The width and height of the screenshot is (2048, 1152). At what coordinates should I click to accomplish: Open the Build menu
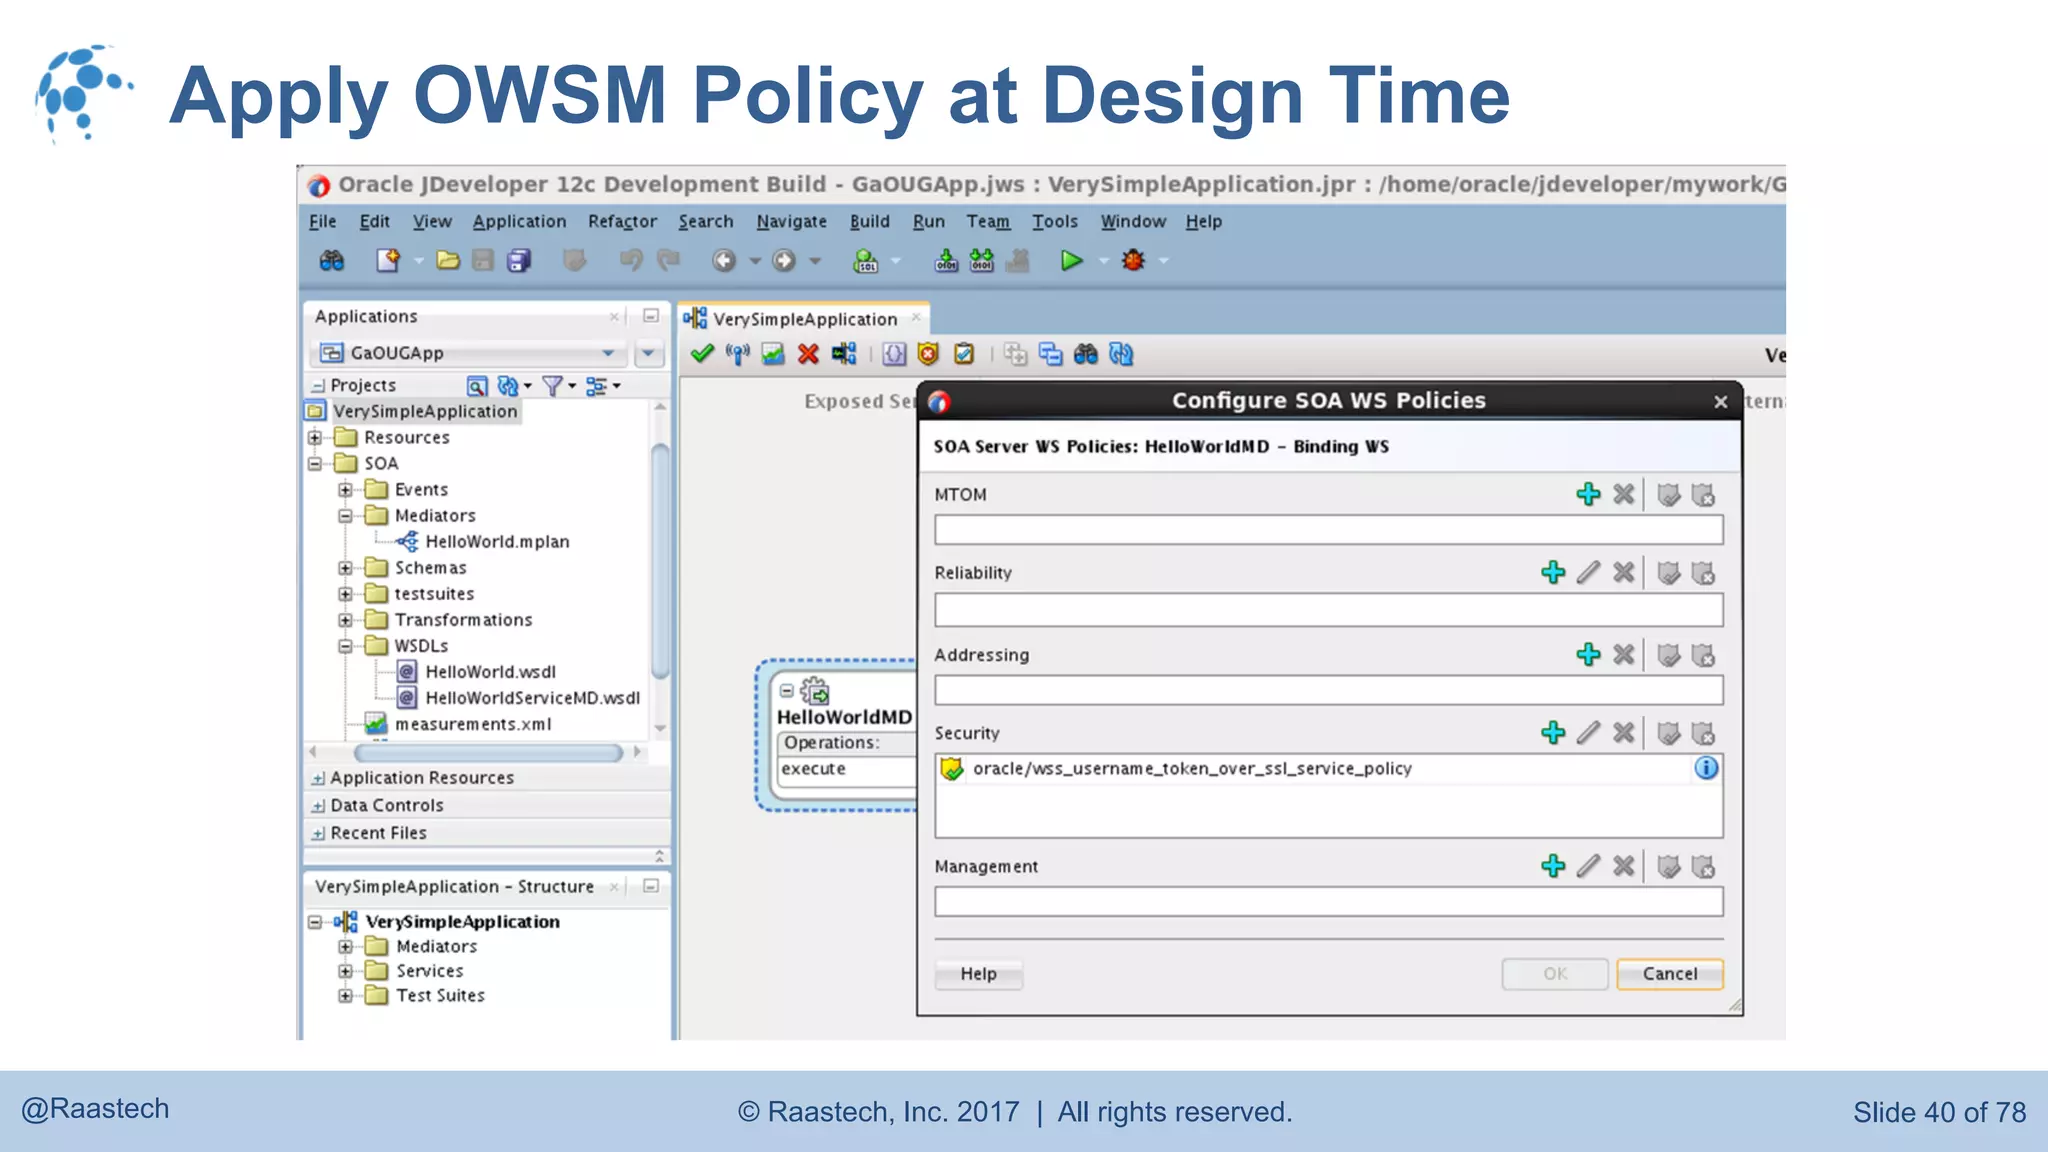point(869,222)
